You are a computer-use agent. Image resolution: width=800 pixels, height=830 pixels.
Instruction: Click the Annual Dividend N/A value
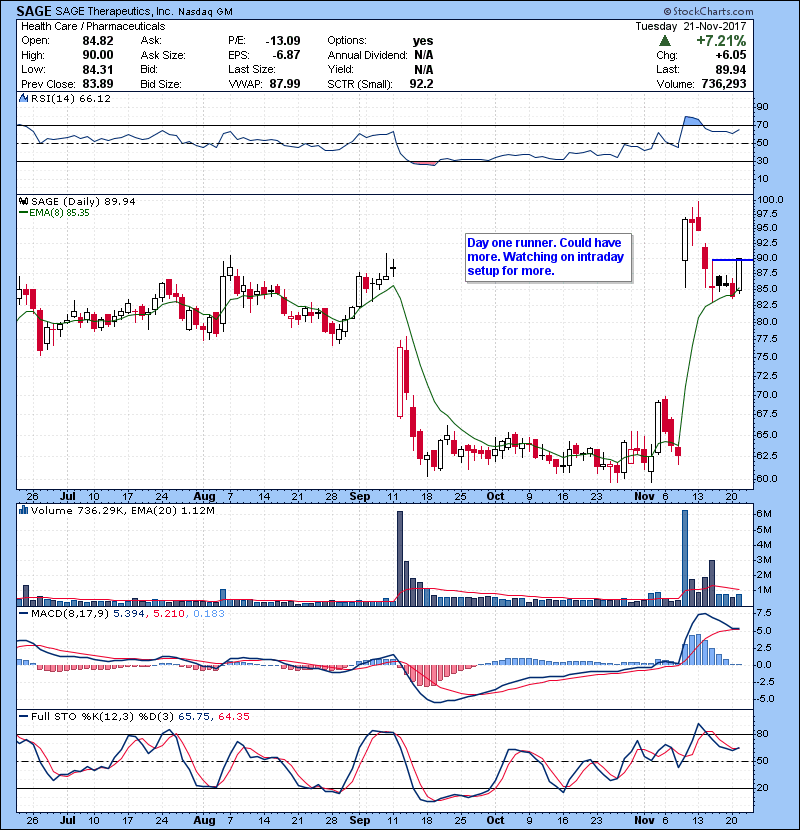[x=424, y=55]
